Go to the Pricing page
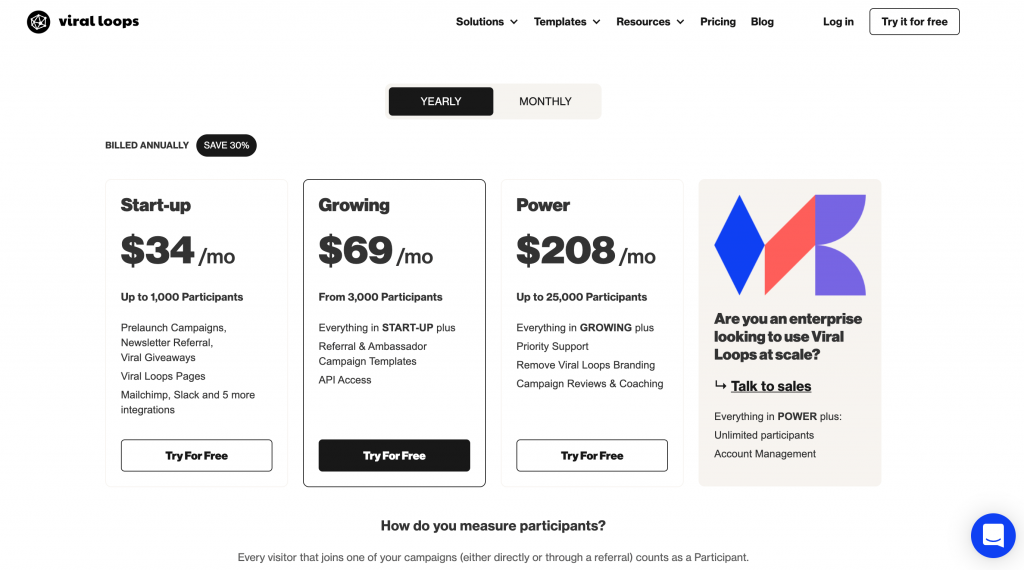The height and width of the screenshot is (570, 1024). (718, 22)
